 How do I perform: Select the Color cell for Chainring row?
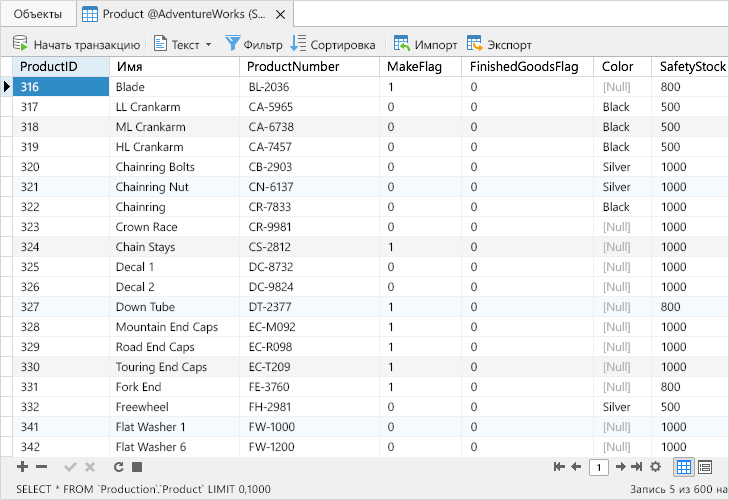coord(623,207)
